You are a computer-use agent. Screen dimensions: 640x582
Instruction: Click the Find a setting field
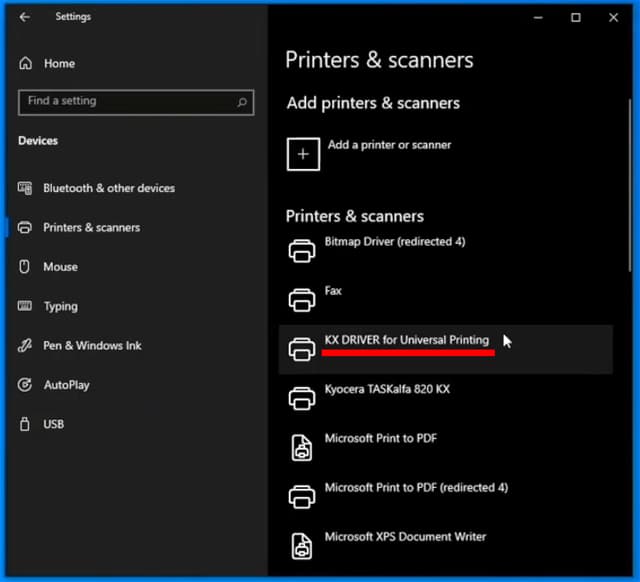(x=136, y=102)
